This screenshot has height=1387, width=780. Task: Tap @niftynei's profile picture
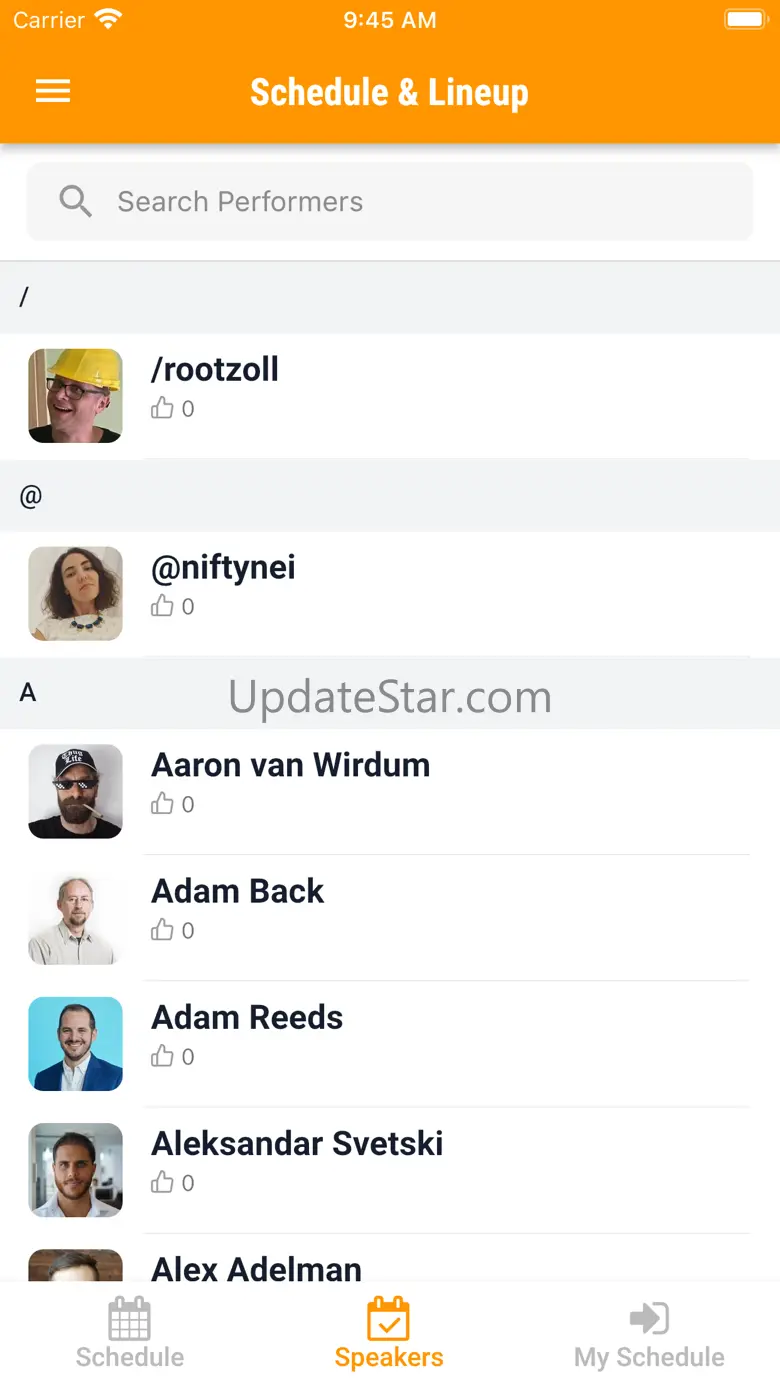[x=75, y=593]
